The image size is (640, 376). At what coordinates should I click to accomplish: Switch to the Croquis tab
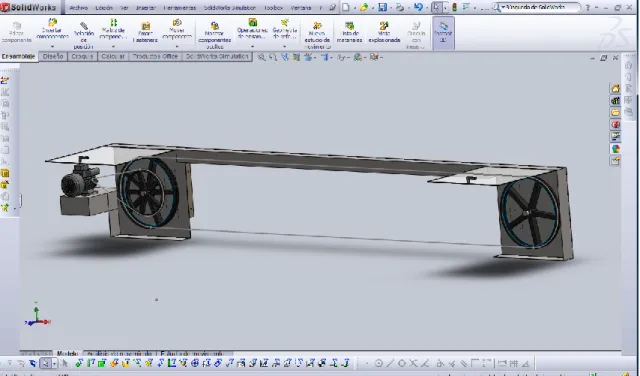tap(82, 57)
